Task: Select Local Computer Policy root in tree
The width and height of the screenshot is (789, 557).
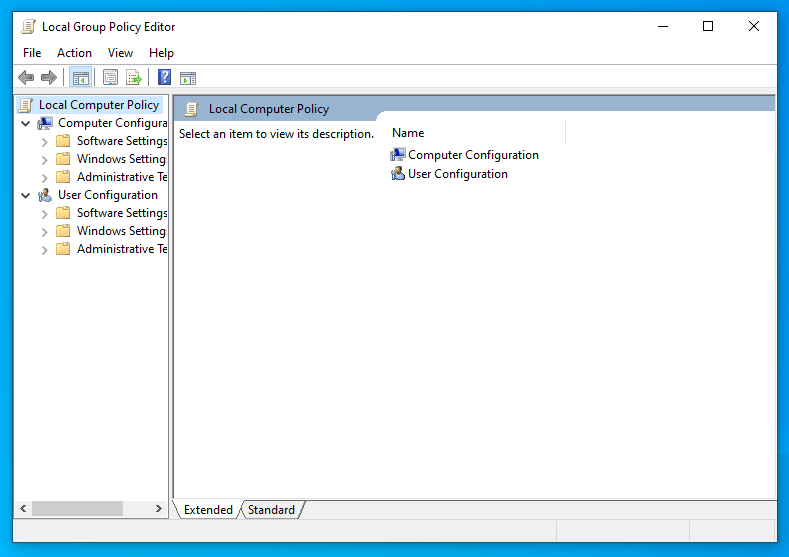Action: (x=99, y=105)
